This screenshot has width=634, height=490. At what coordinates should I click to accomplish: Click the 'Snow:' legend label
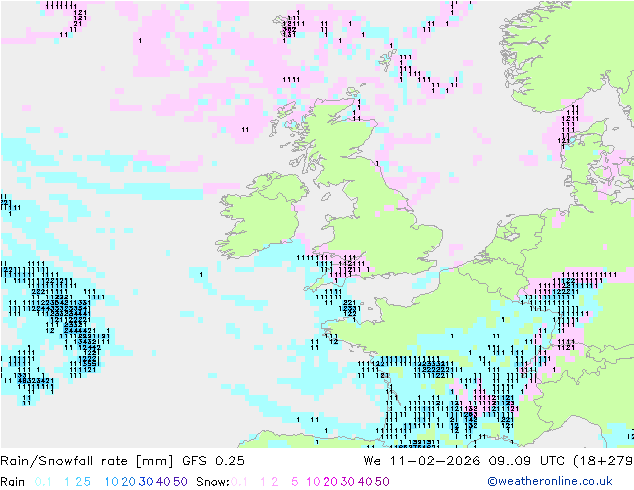tap(213, 482)
